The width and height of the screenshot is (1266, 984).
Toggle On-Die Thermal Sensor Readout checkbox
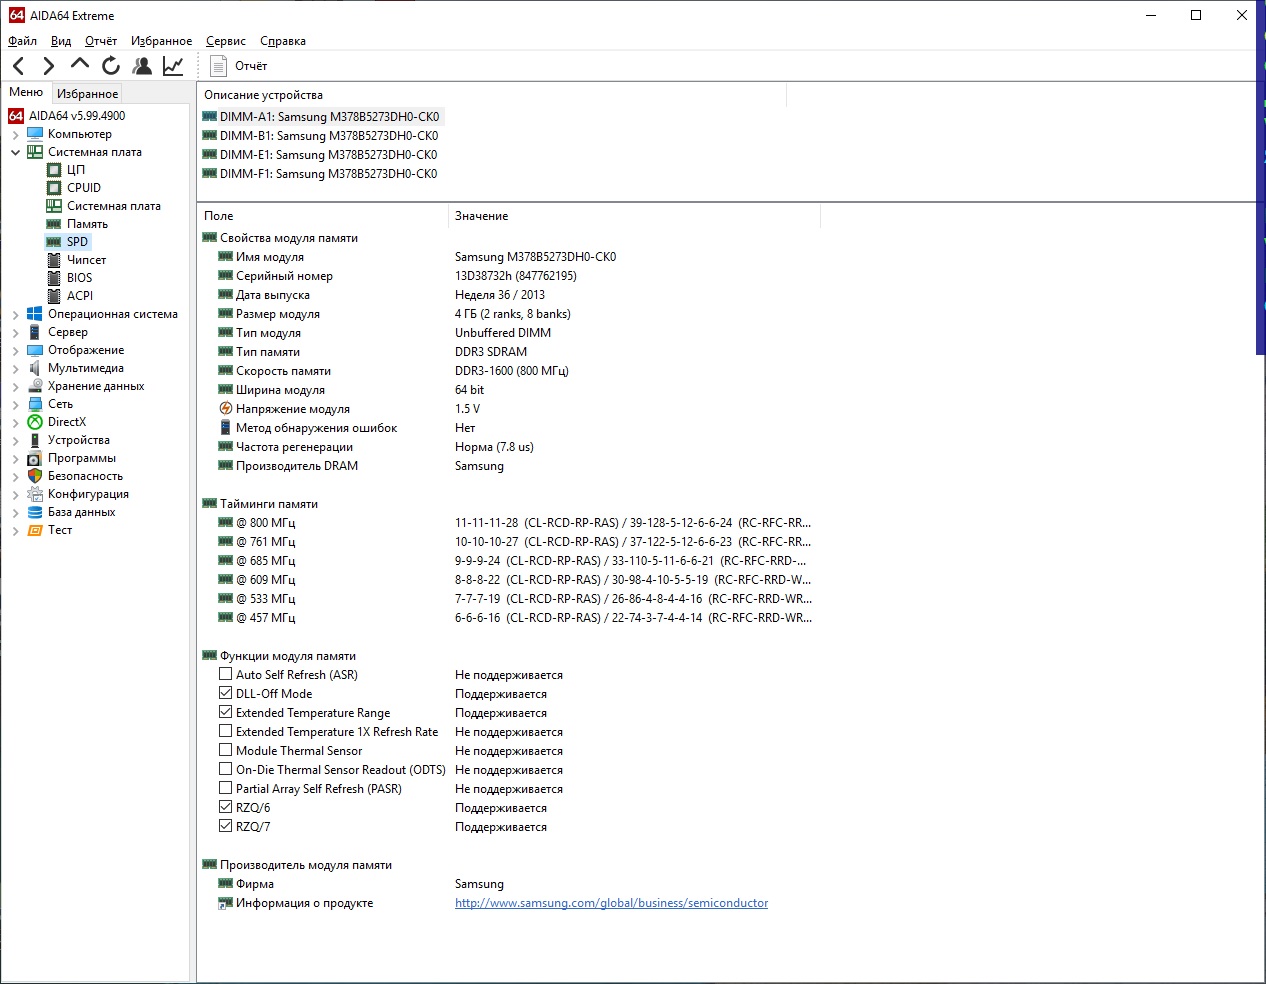pyautogui.click(x=226, y=769)
